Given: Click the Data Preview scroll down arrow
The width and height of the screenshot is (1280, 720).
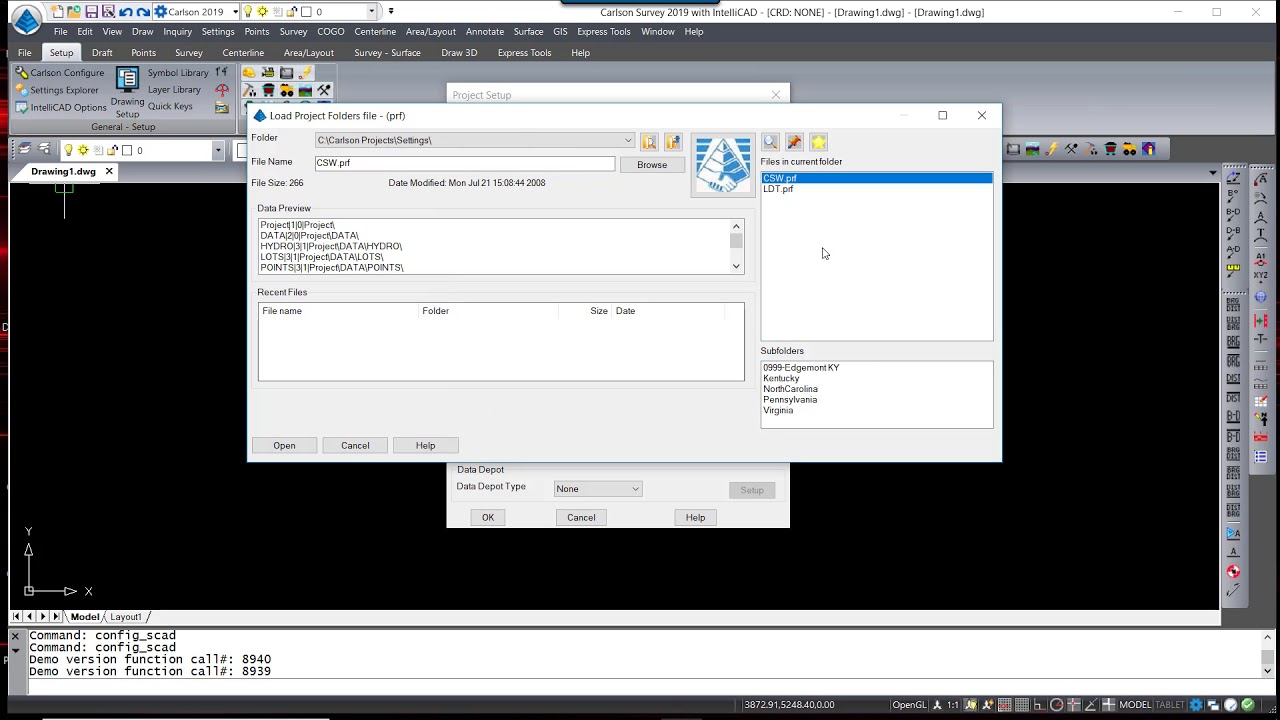Looking at the screenshot, I should (737, 267).
